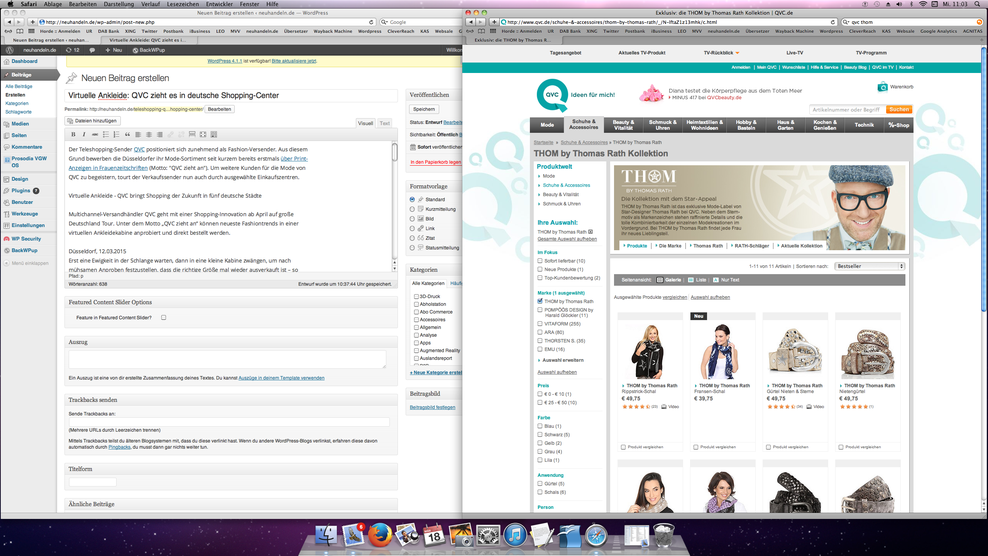Check Sofort lieferbar (10) filter
Image resolution: width=988 pixels, height=556 pixels.
pyautogui.click(x=540, y=260)
